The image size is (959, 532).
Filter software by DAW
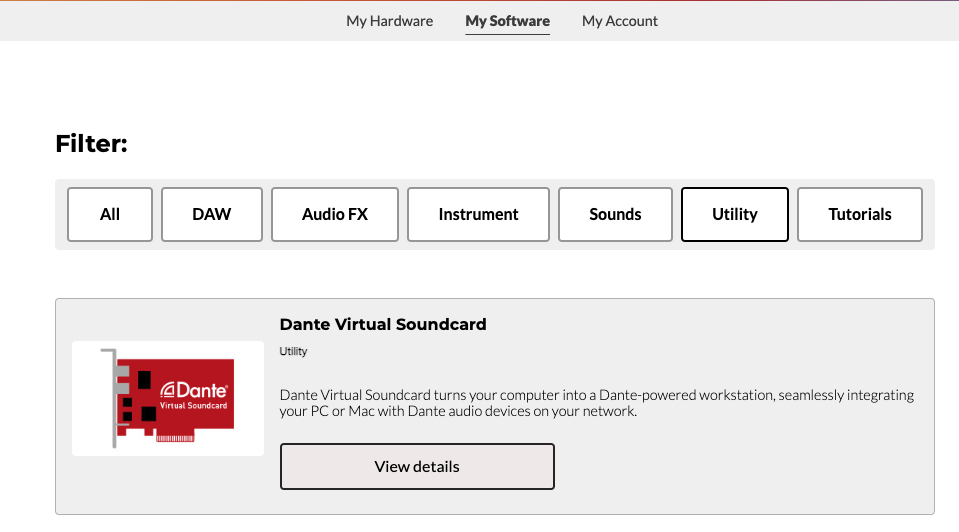tap(212, 215)
